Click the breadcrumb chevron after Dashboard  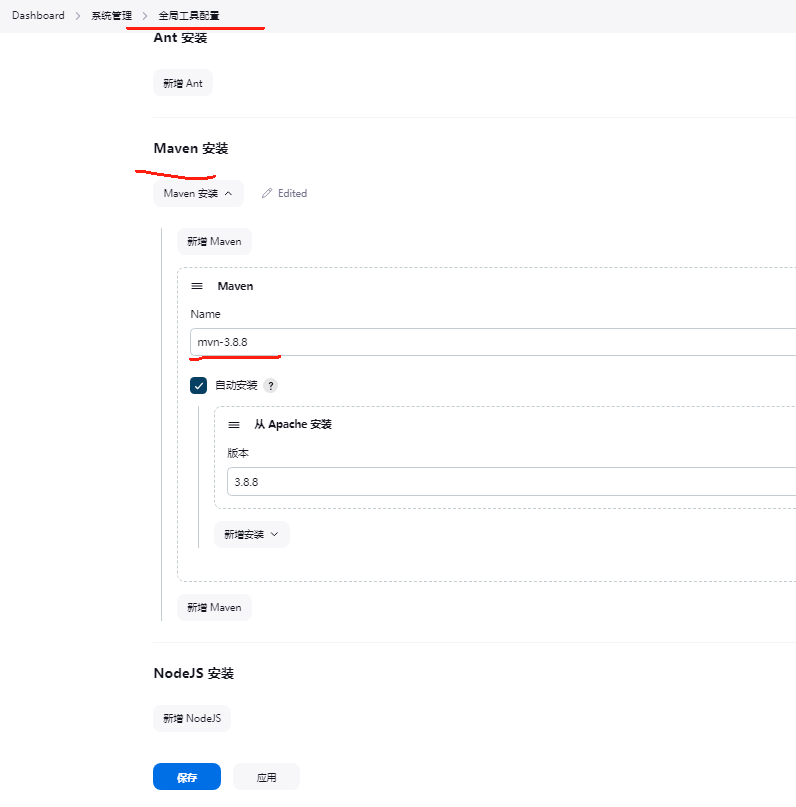click(x=78, y=16)
